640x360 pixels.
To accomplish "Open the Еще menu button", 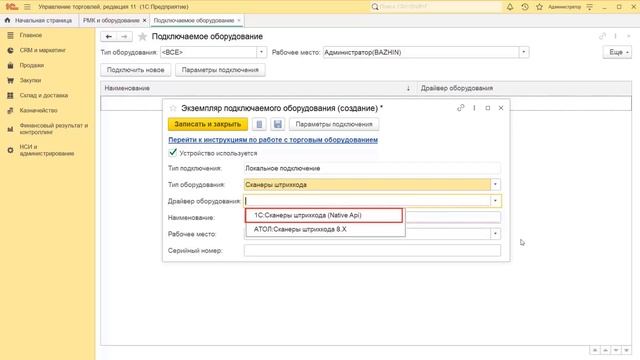I will (x=617, y=52).
